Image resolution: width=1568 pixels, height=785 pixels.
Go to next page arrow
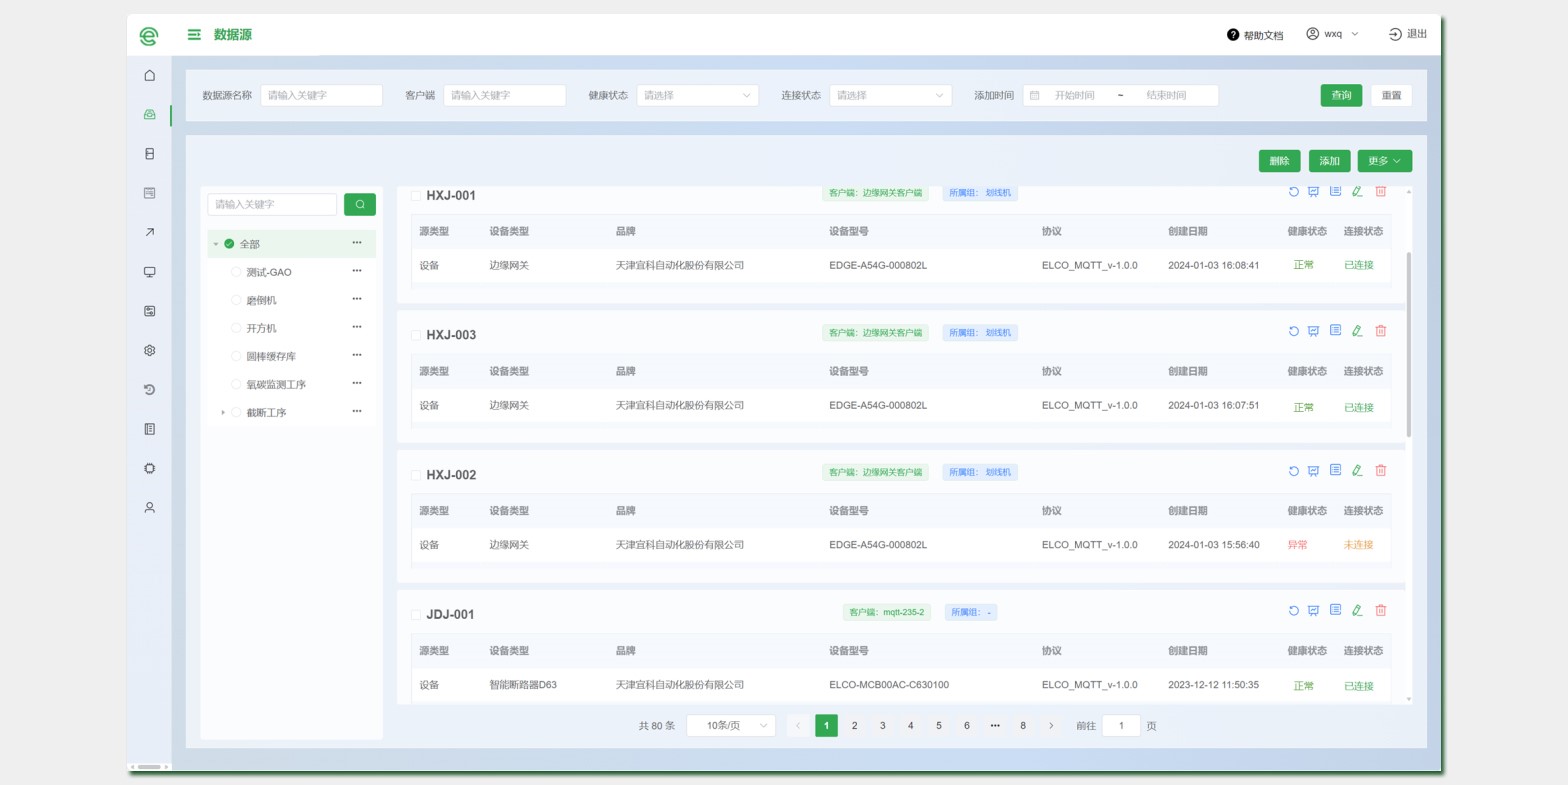point(1050,726)
